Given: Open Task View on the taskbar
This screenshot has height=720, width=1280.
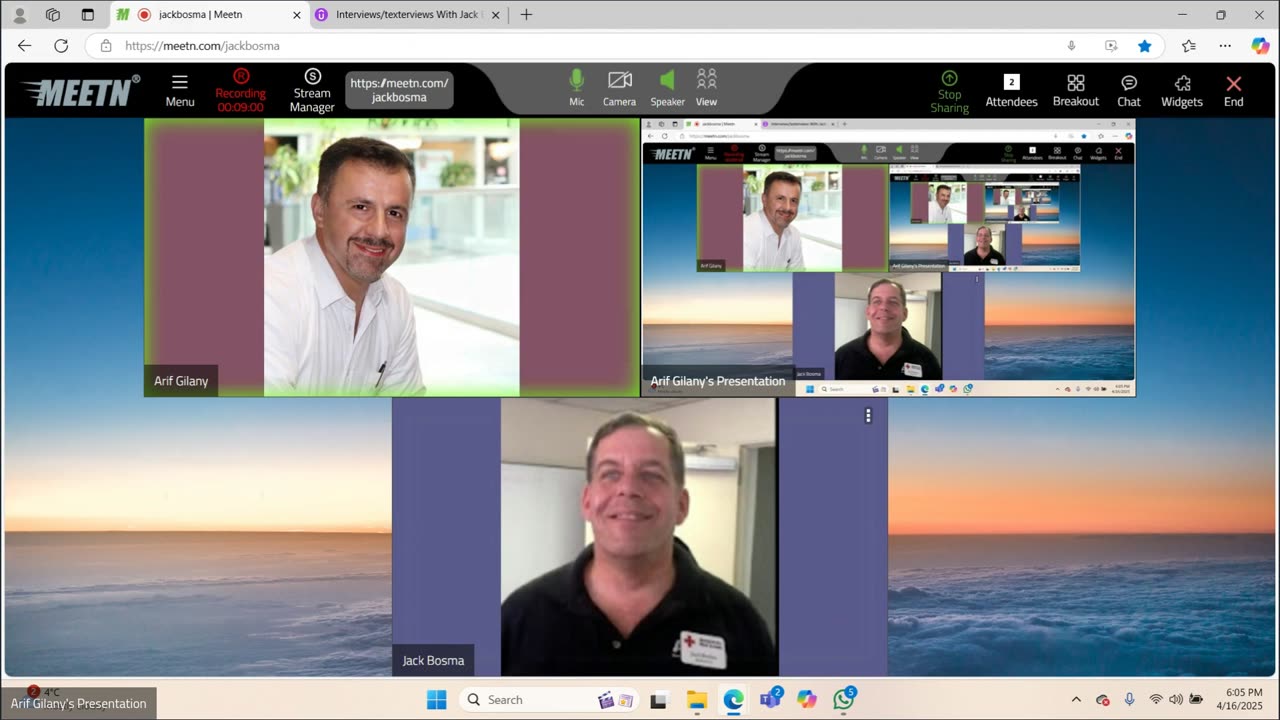Looking at the screenshot, I should (x=659, y=700).
